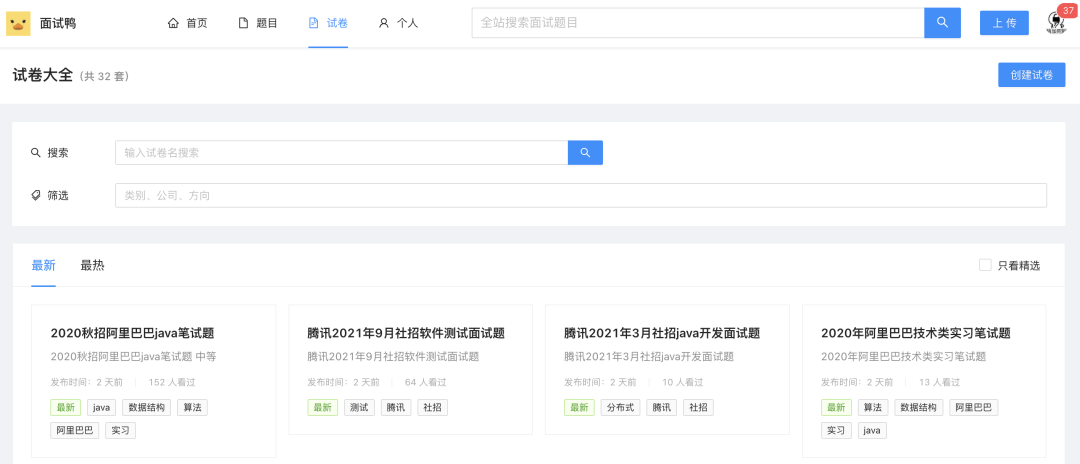The image size is (1080, 464).
Task: Open the 个人 profile navigation item
Action: click(x=398, y=23)
